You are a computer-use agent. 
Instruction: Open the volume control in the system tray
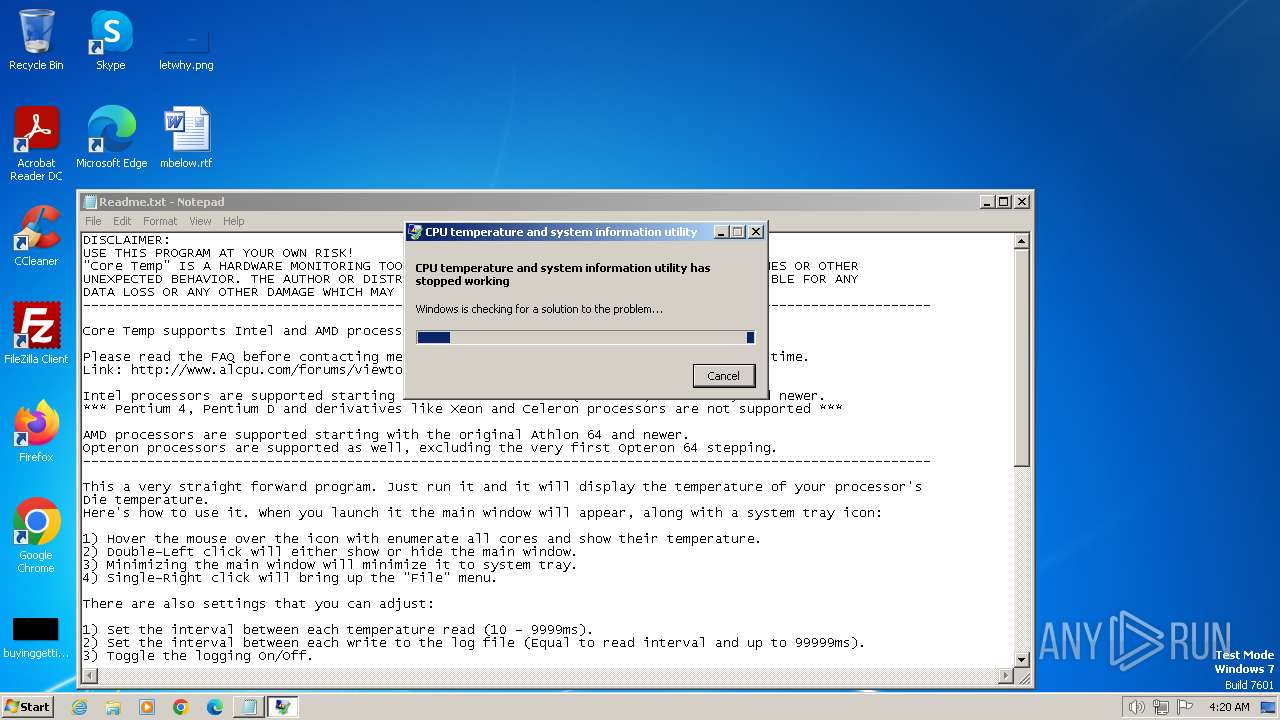click(1136, 707)
